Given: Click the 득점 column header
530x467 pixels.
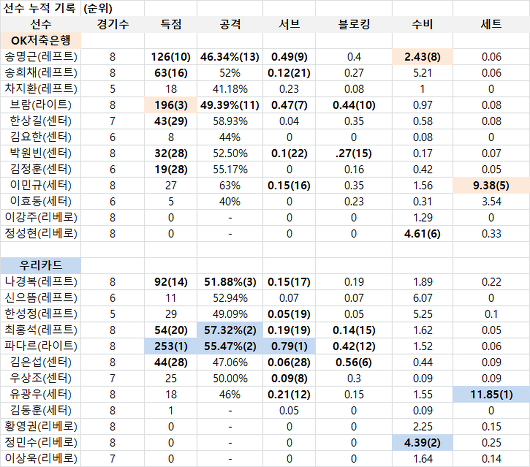Looking at the screenshot, I should point(171,24).
